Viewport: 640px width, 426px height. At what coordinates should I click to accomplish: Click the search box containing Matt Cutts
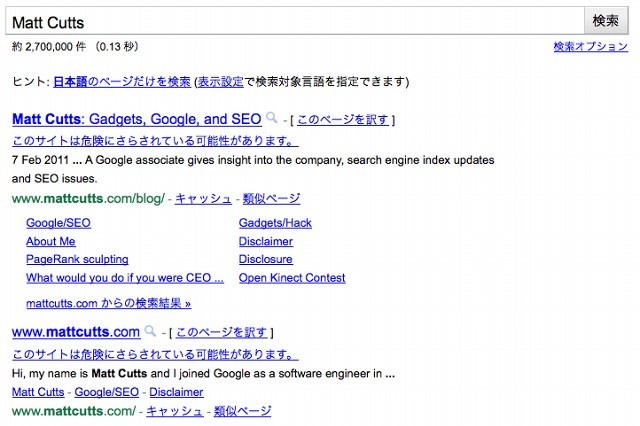295,21
